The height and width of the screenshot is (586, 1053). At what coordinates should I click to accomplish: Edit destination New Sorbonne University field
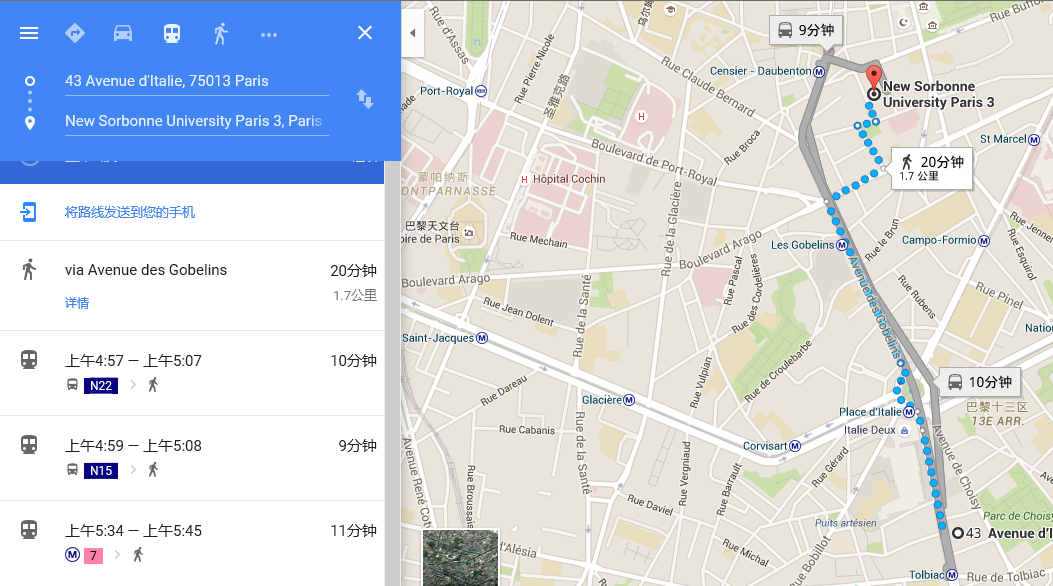pos(197,121)
